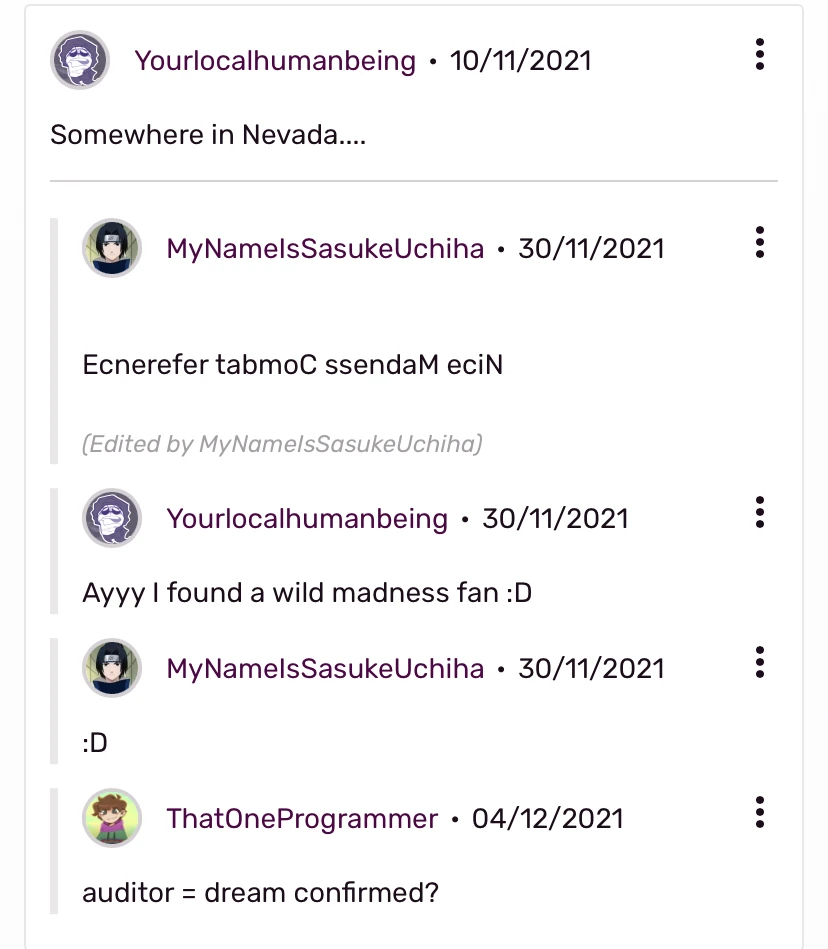Viewport: 828px width, 949px height.
Task: Open Yourlocalhumanbeing profile link on the top post
Action: (x=275, y=61)
